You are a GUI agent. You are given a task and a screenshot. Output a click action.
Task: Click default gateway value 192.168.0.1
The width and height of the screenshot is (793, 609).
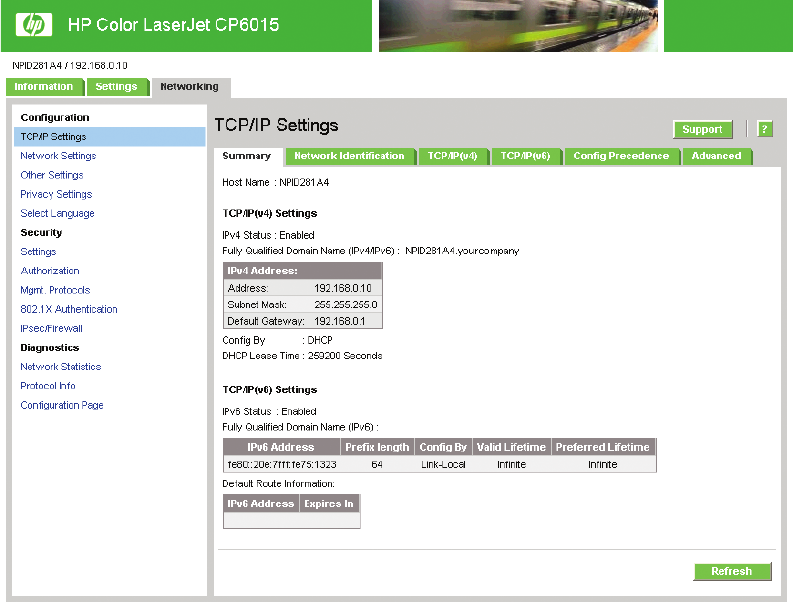click(340, 321)
